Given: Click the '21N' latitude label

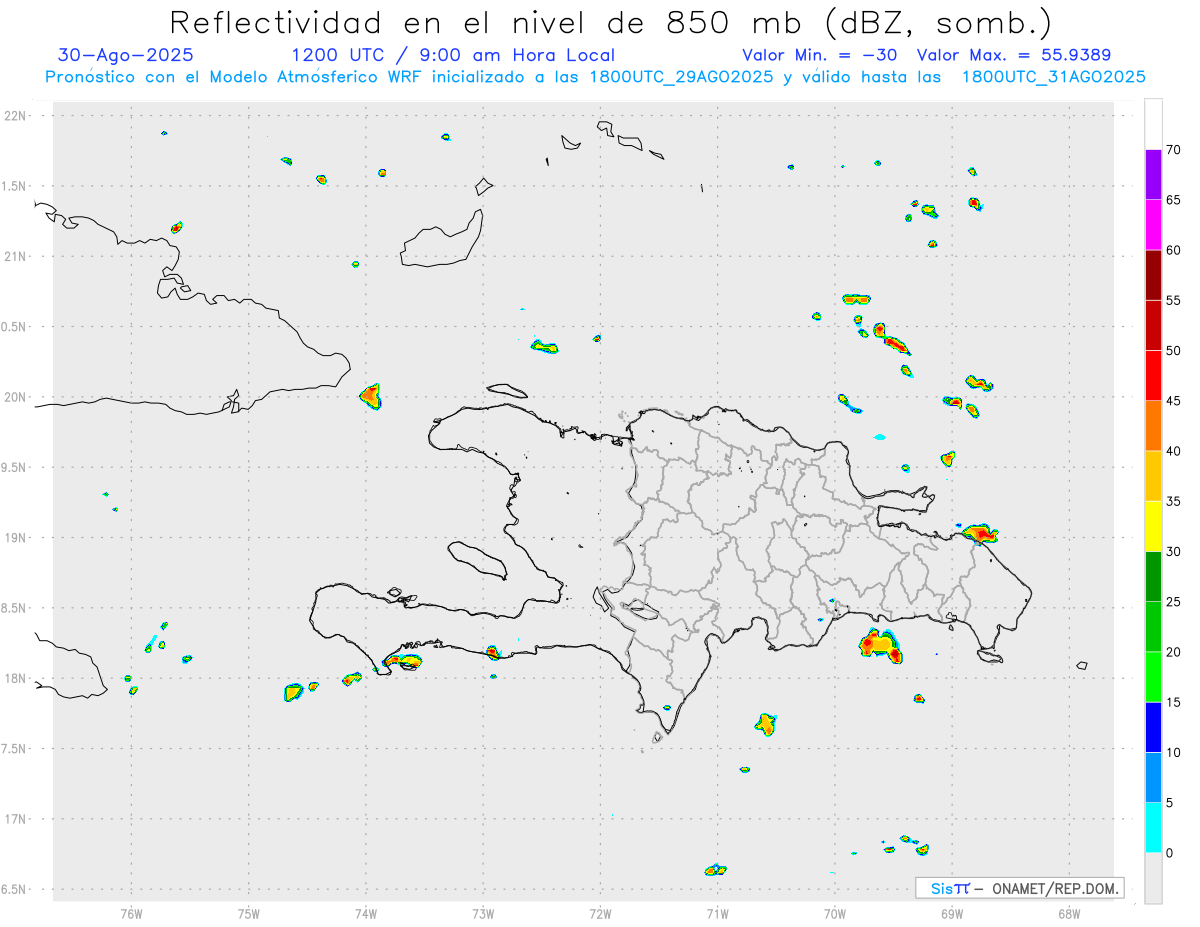Looking at the screenshot, I should tap(17, 256).
